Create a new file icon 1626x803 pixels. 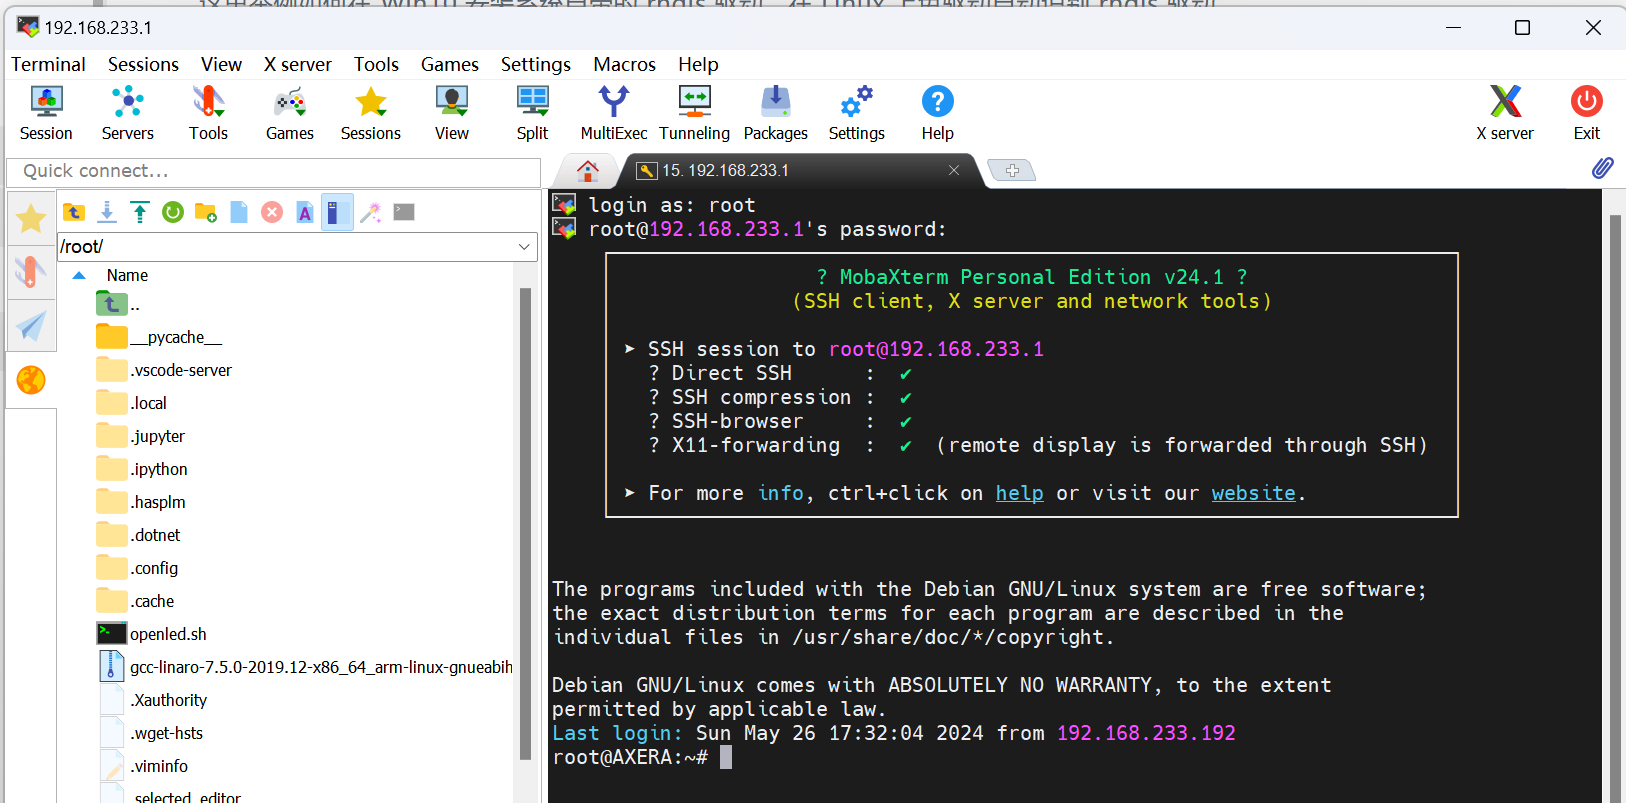239,212
